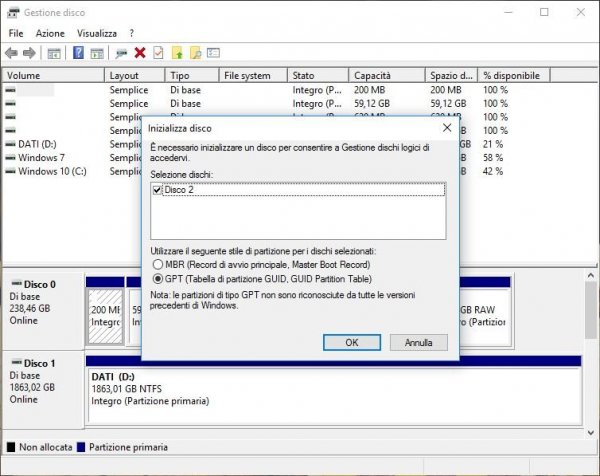Image resolution: width=600 pixels, height=476 pixels.
Task: Click the checkmark properties toolbar icon
Action: [x=158, y=53]
